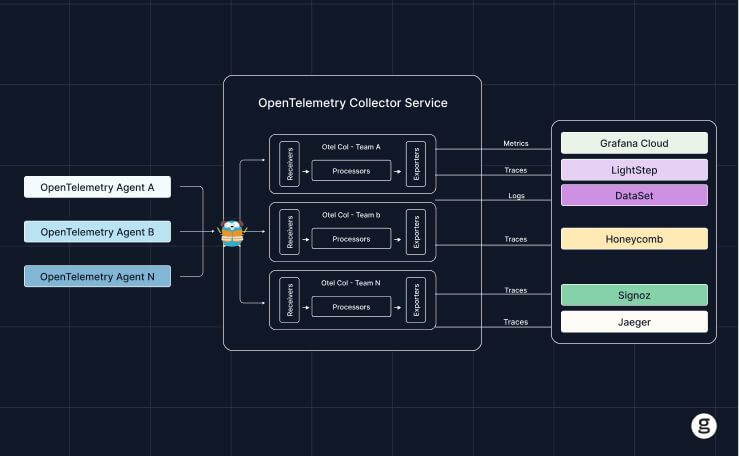739x456 pixels.
Task: Select Exporters block in Team N collector
Action: coord(416,300)
